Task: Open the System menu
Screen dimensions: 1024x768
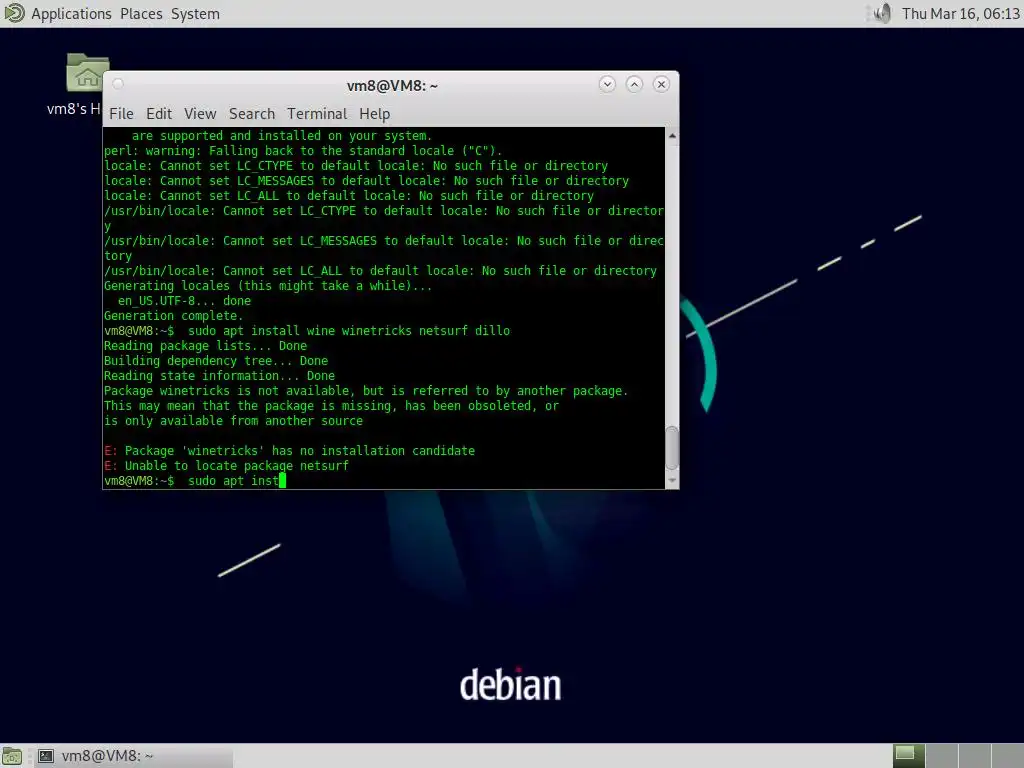Action: (195, 14)
